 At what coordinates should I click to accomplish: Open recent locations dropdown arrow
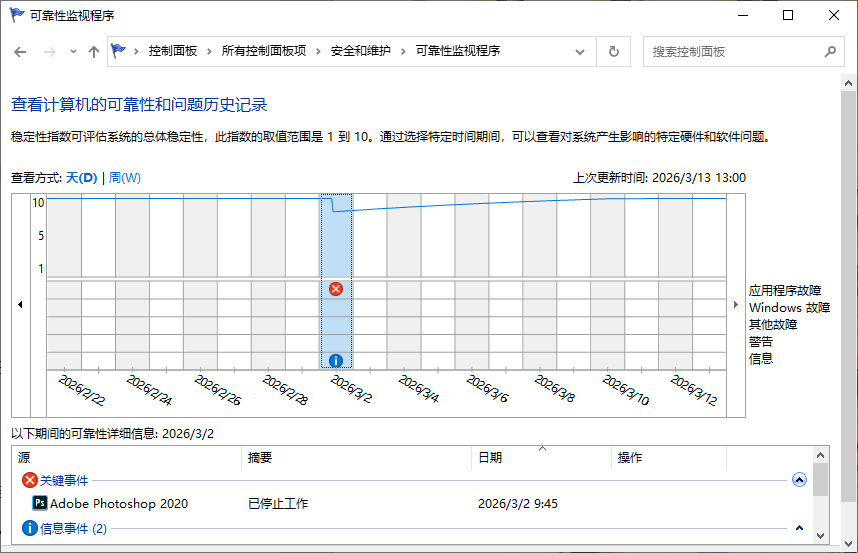(73, 52)
